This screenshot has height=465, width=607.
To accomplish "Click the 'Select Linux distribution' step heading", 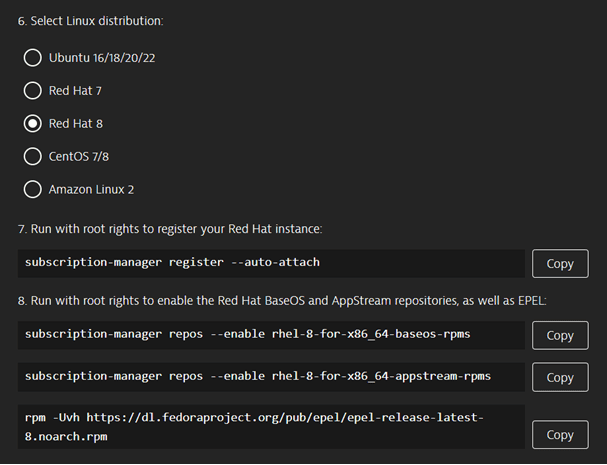I will pyautogui.click(x=90, y=20).
